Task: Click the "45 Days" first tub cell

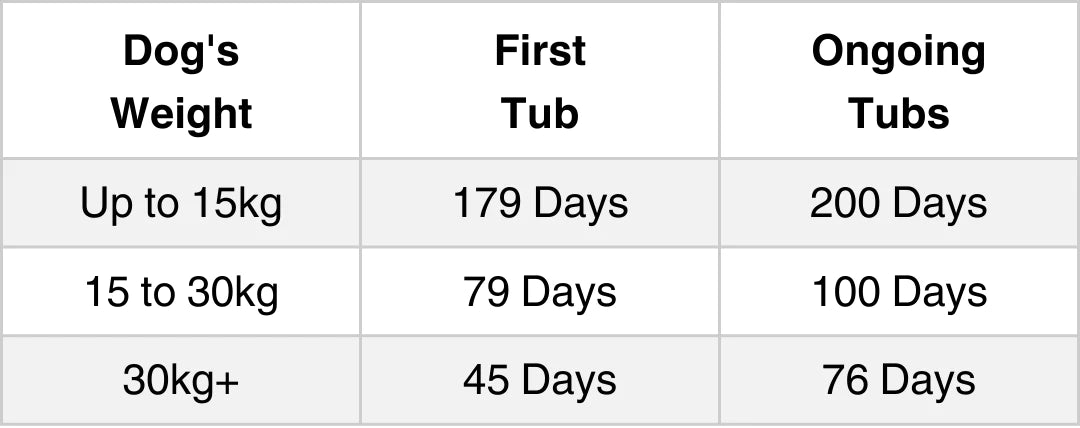Action: [x=540, y=381]
